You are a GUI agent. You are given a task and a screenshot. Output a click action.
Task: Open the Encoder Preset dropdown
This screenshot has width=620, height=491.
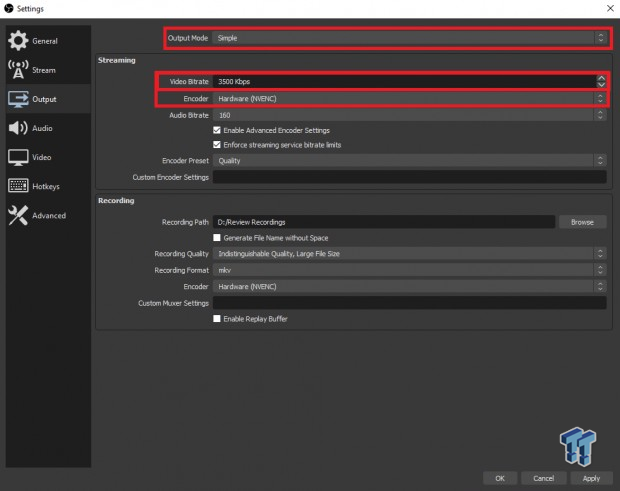[x=409, y=161]
